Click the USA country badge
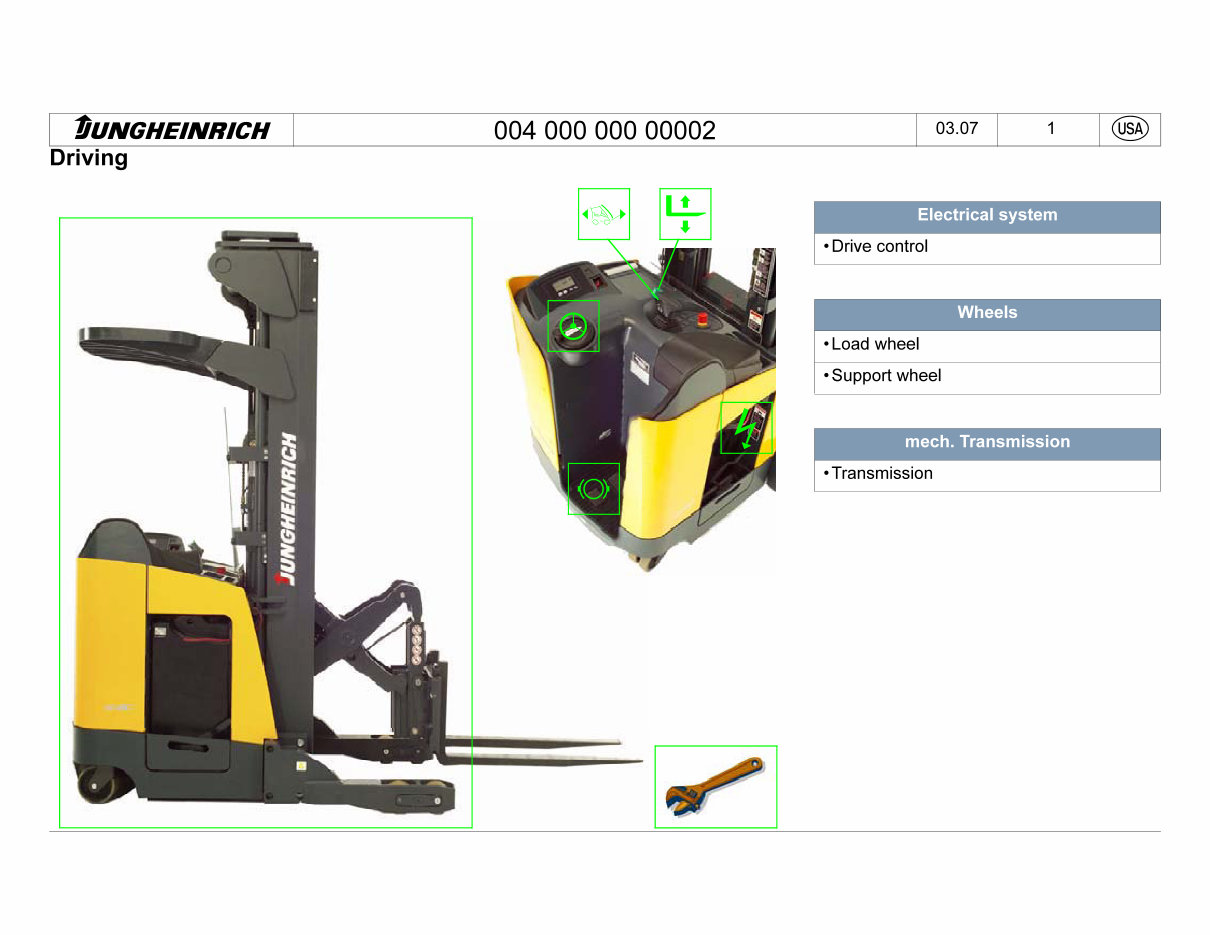 point(1129,128)
